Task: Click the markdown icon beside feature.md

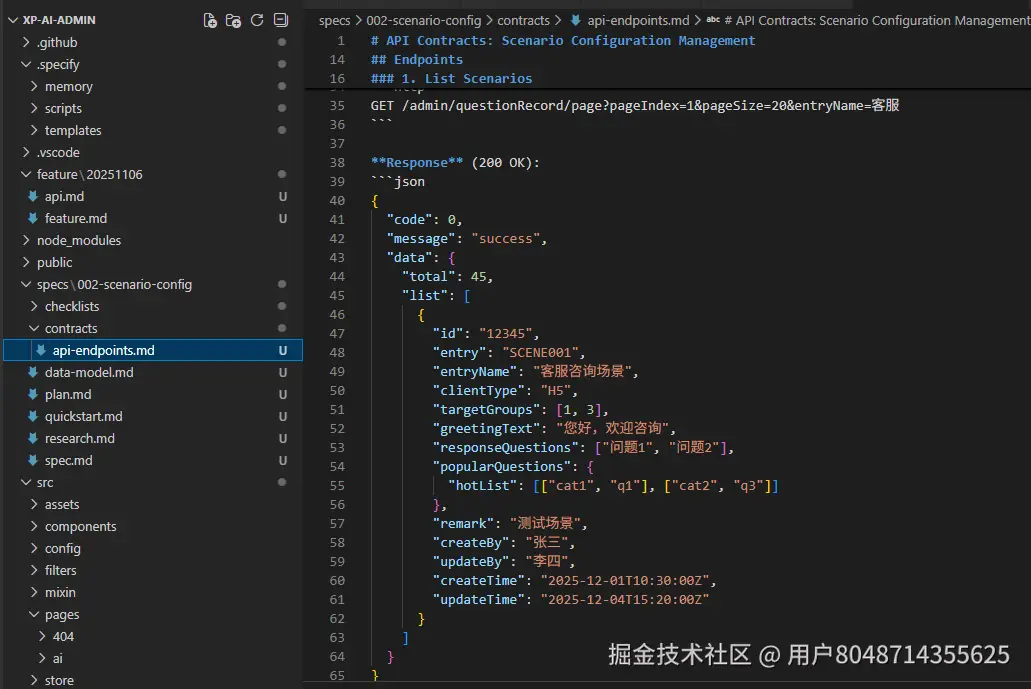Action: coord(33,218)
